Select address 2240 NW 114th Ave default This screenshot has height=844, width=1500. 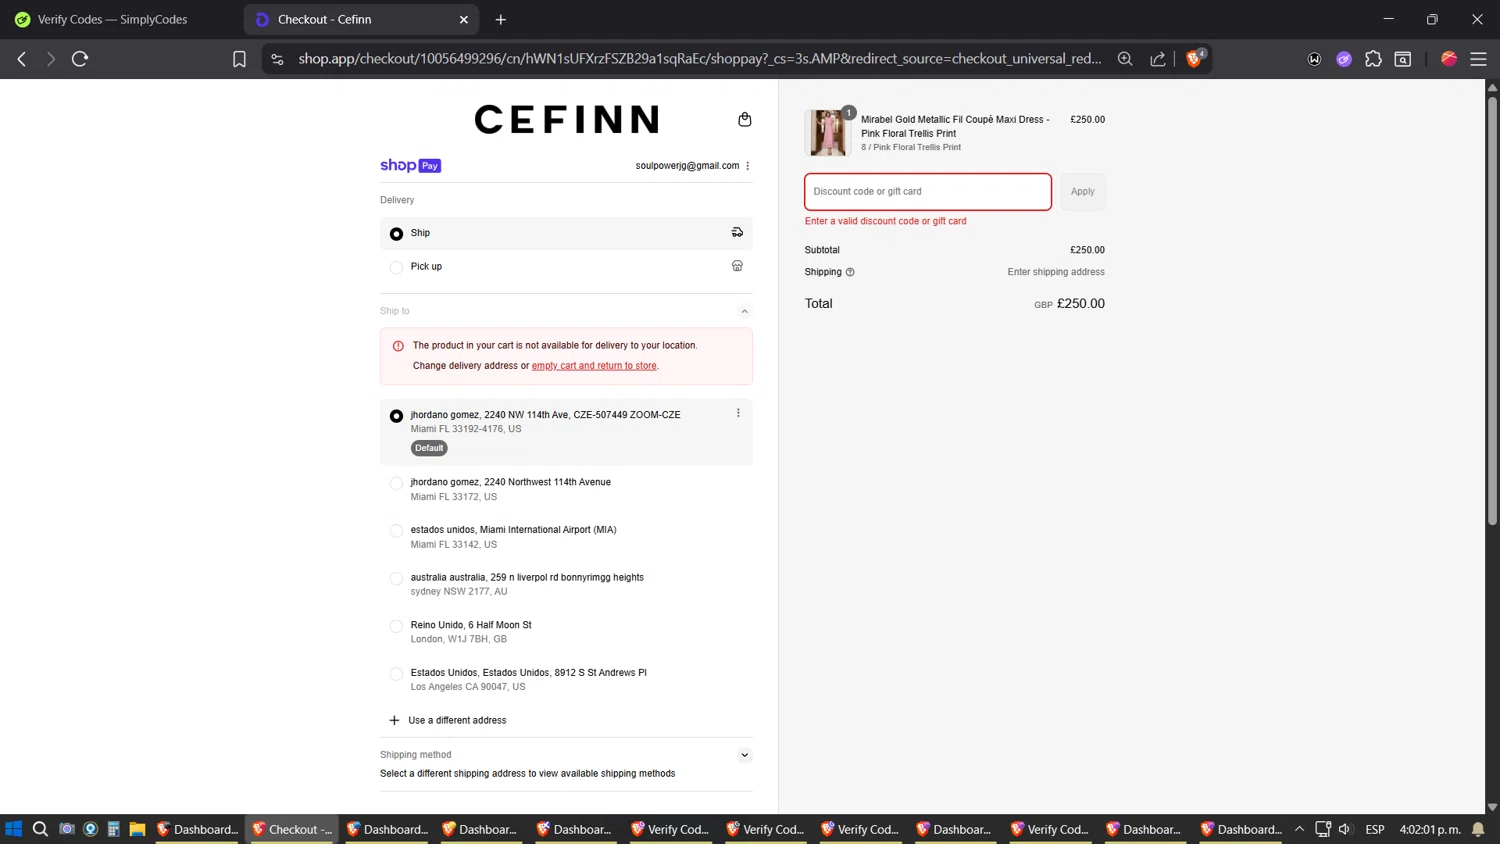click(566, 431)
